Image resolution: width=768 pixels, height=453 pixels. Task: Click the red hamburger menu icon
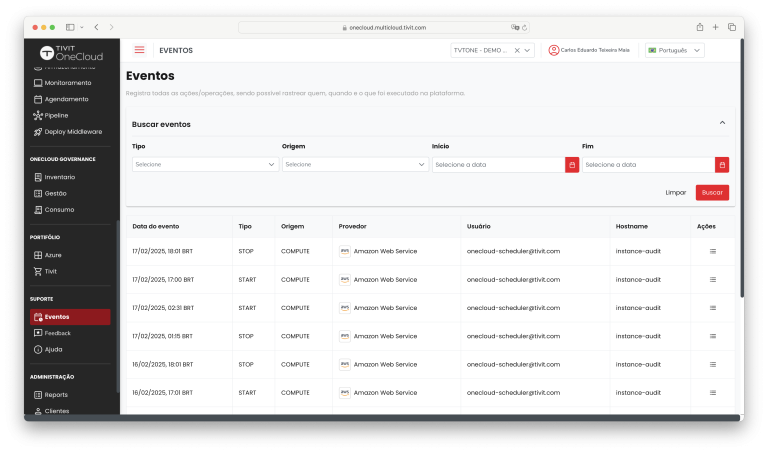click(139, 50)
